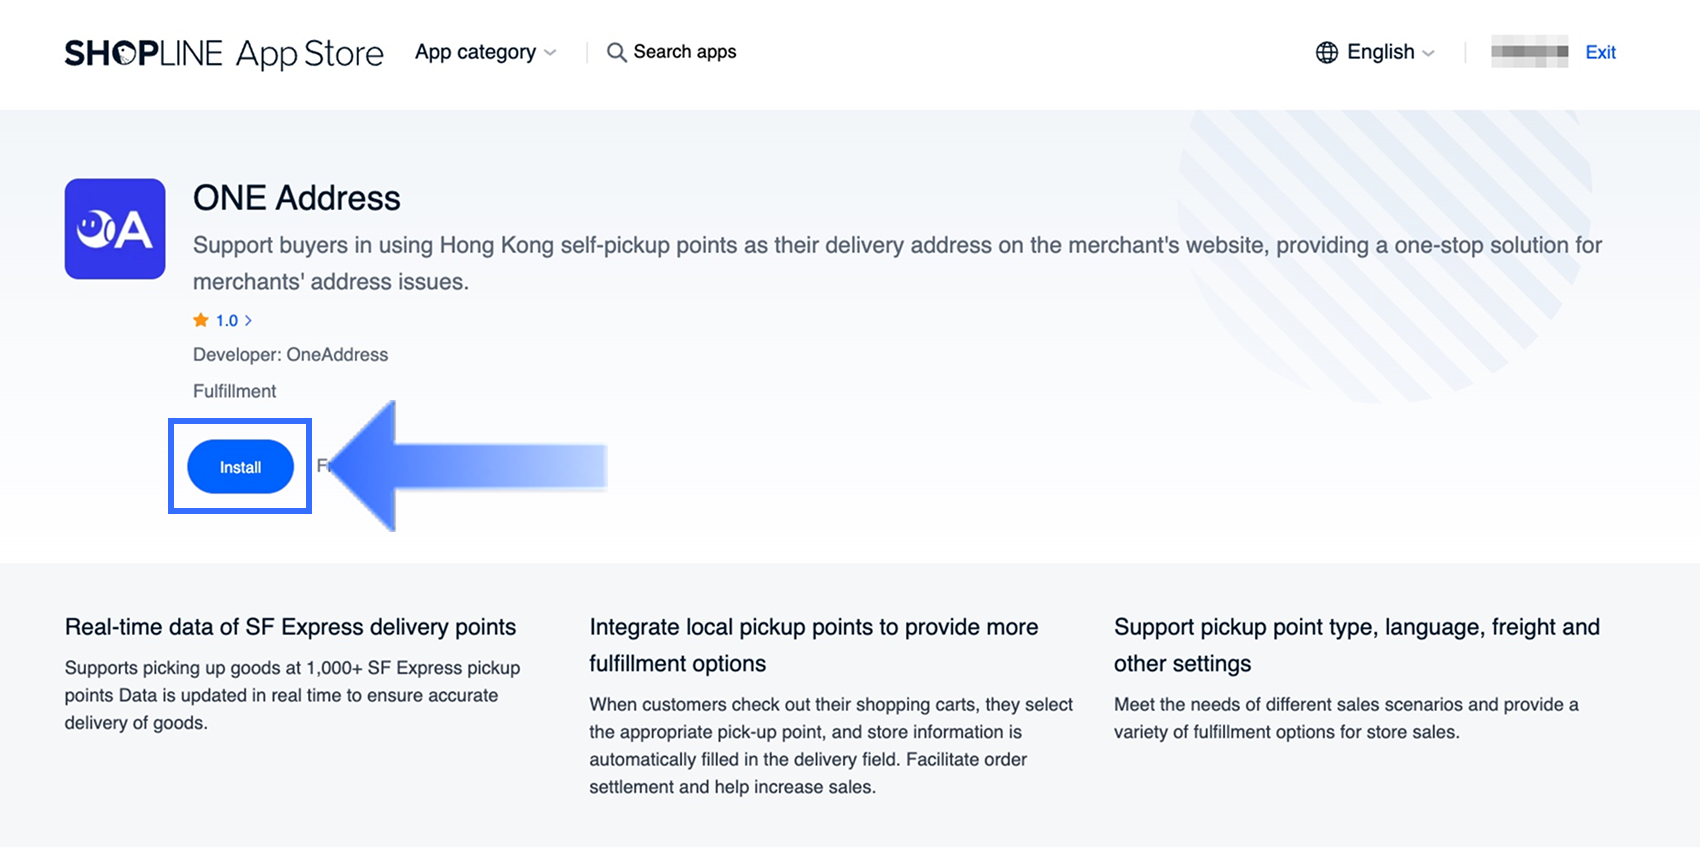
Task: Open rating details arrow beside 1.0
Action: [x=248, y=320]
